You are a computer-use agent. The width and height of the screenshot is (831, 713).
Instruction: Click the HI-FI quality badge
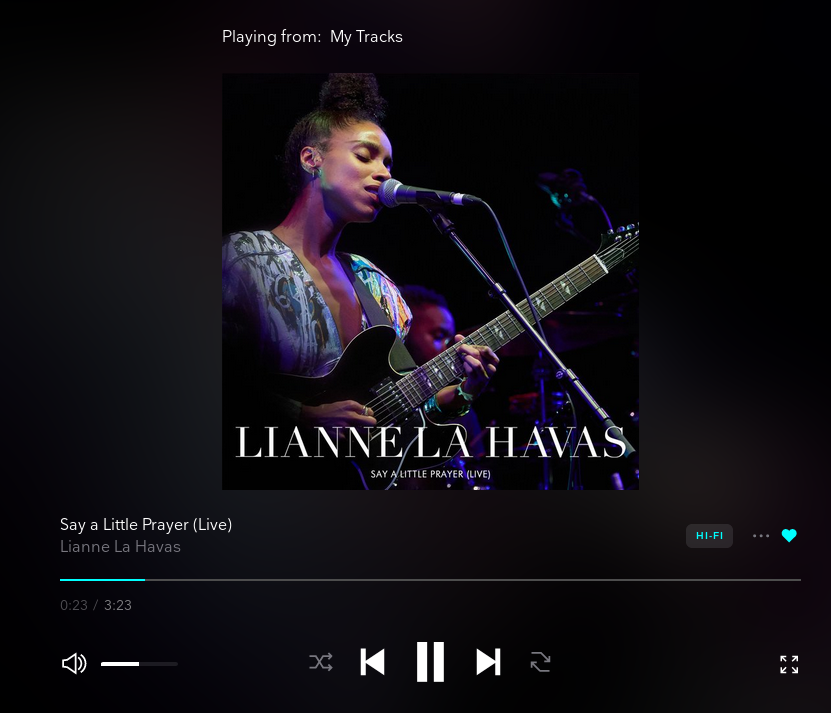click(709, 535)
